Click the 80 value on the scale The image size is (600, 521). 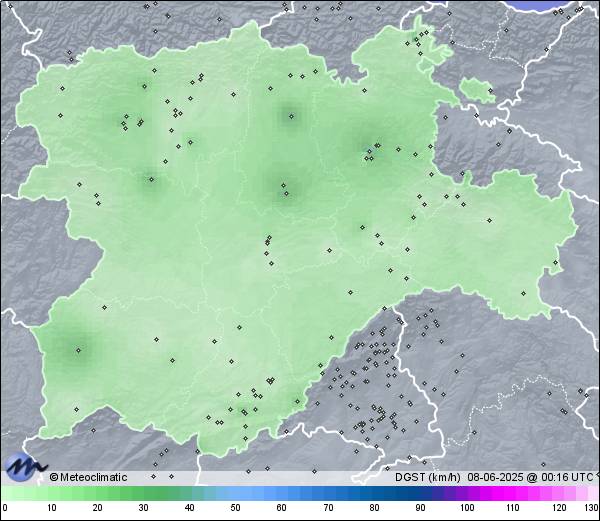tap(375, 508)
